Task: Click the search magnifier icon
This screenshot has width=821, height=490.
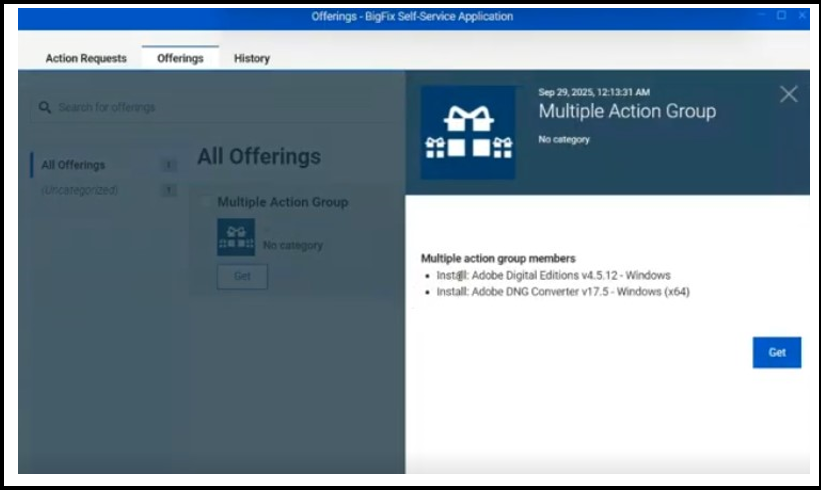Action: click(x=45, y=107)
